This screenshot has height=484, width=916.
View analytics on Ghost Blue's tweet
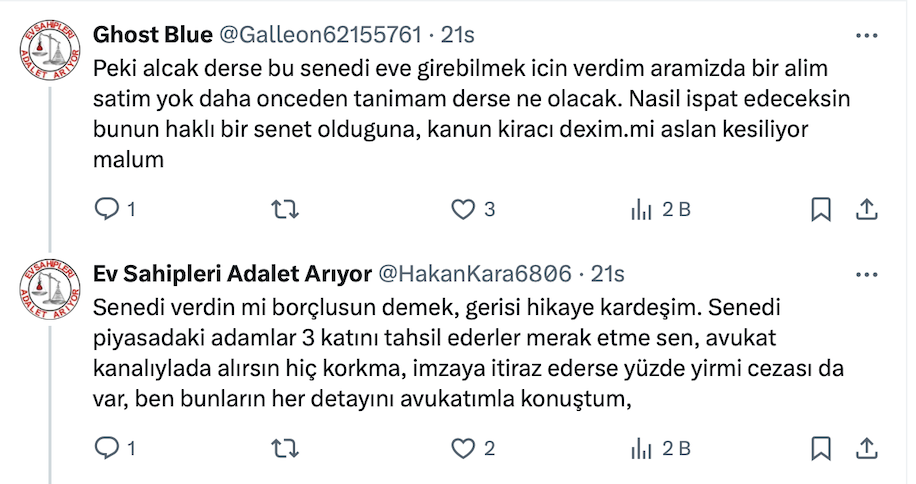click(640, 209)
